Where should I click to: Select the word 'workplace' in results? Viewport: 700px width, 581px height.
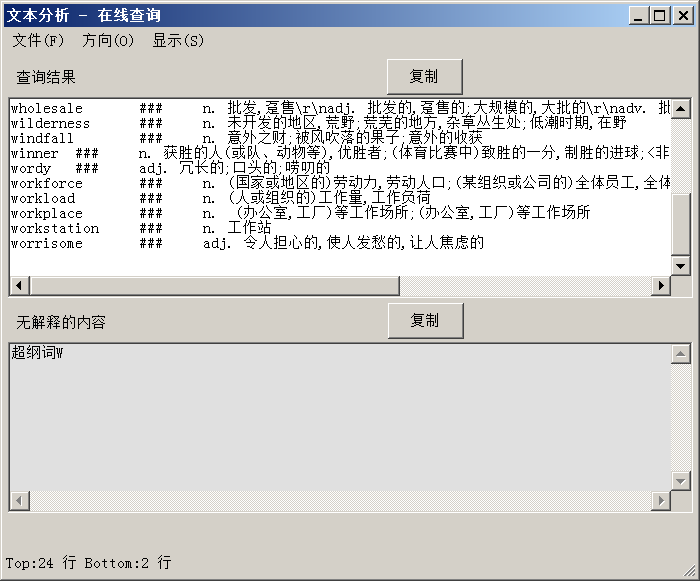pyautogui.click(x=47, y=213)
